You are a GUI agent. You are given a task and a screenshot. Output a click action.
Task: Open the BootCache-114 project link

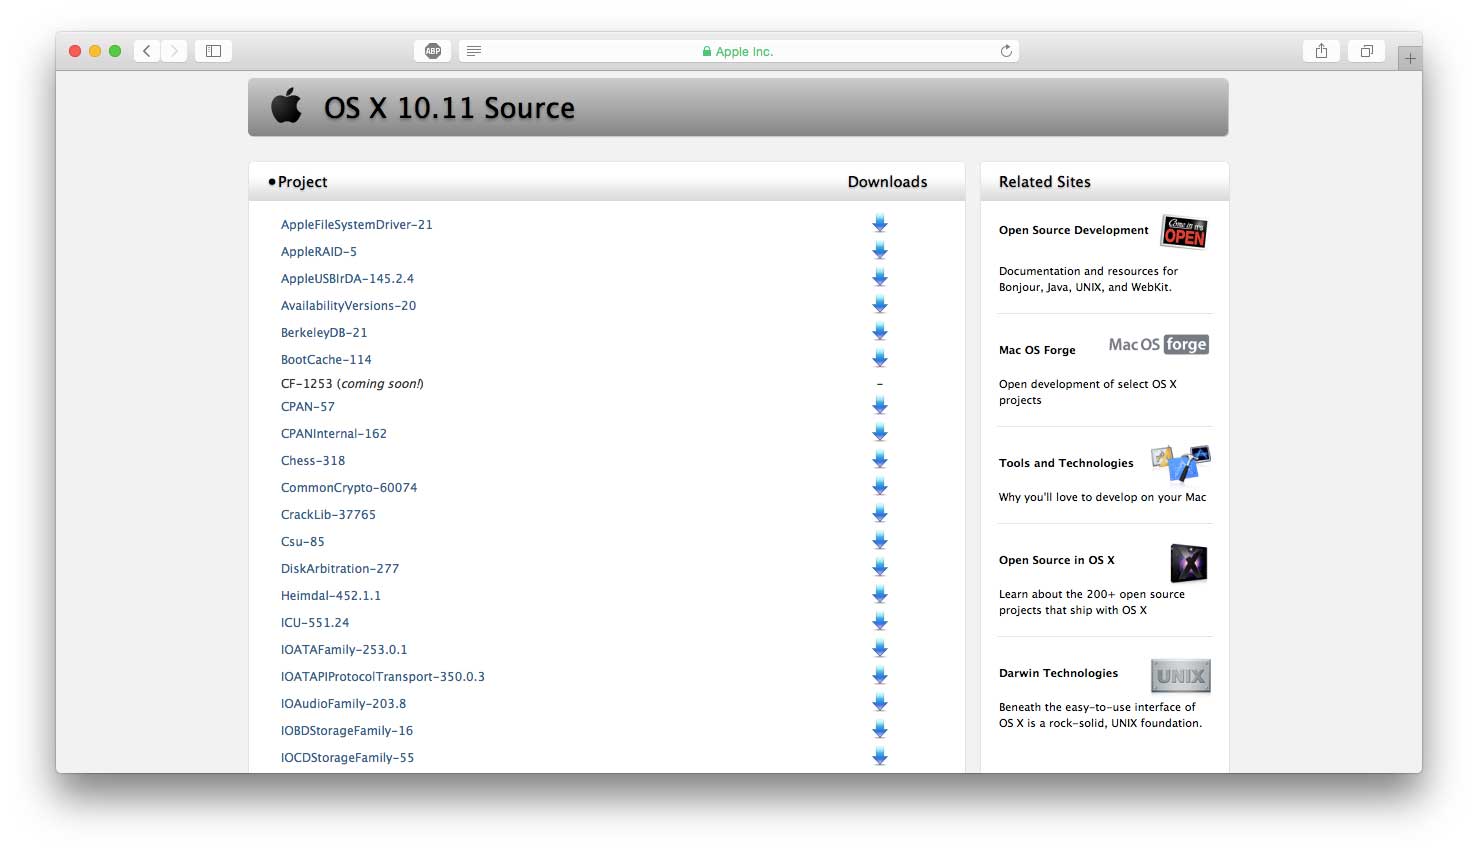click(326, 360)
